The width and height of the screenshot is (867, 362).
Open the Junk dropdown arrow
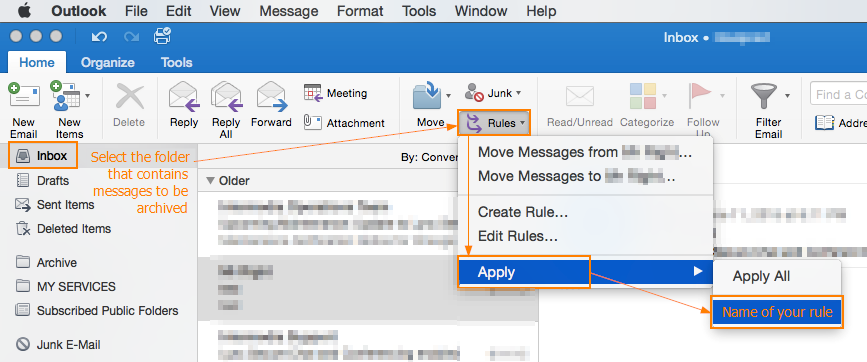click(x=518, y=93)
